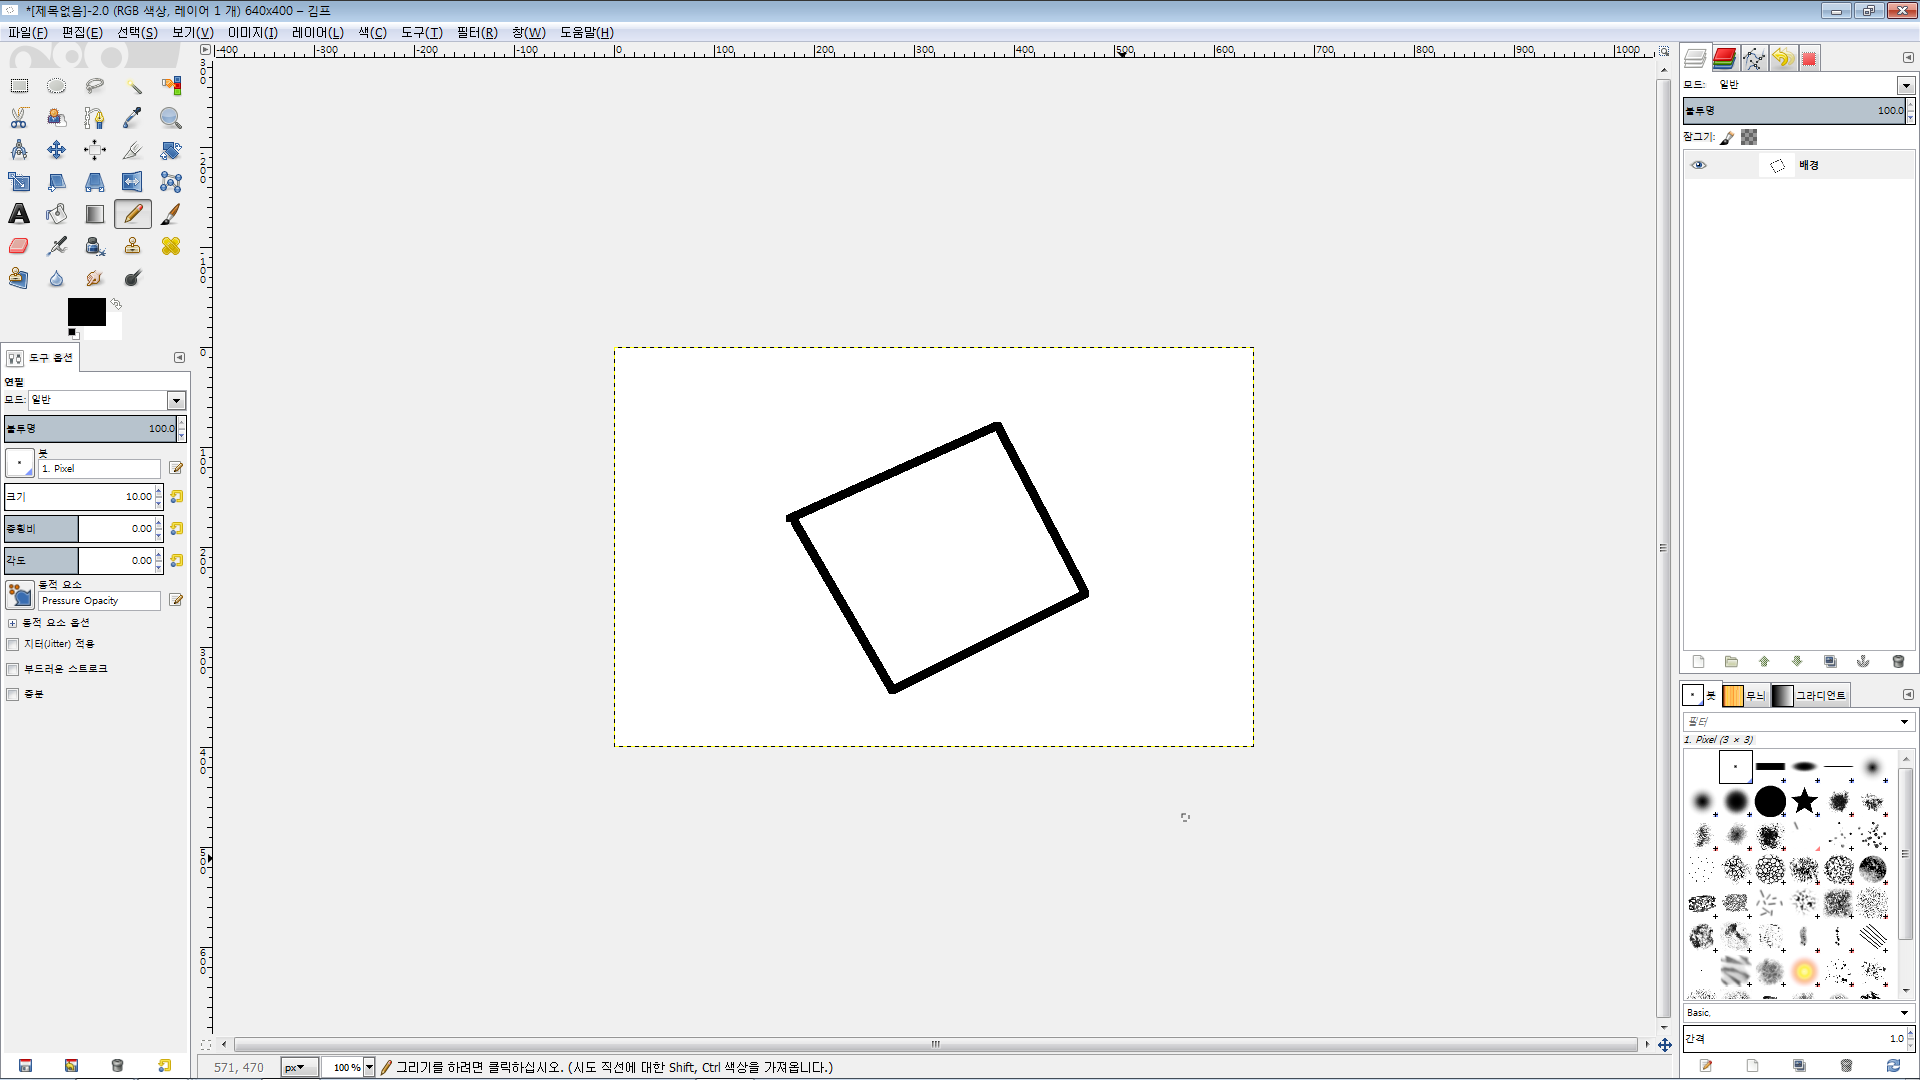Adjust the layer 불투명 opacity slider

(1794, 111)
